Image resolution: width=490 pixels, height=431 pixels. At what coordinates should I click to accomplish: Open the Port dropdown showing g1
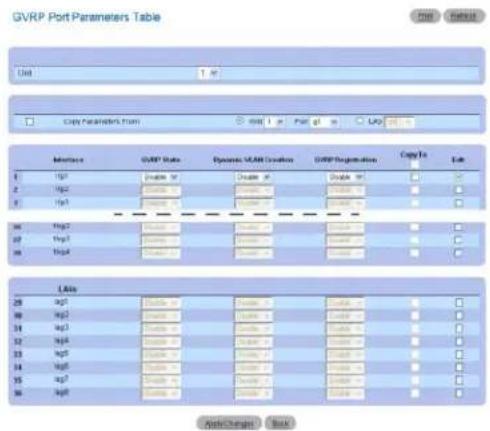coord(325,122)
